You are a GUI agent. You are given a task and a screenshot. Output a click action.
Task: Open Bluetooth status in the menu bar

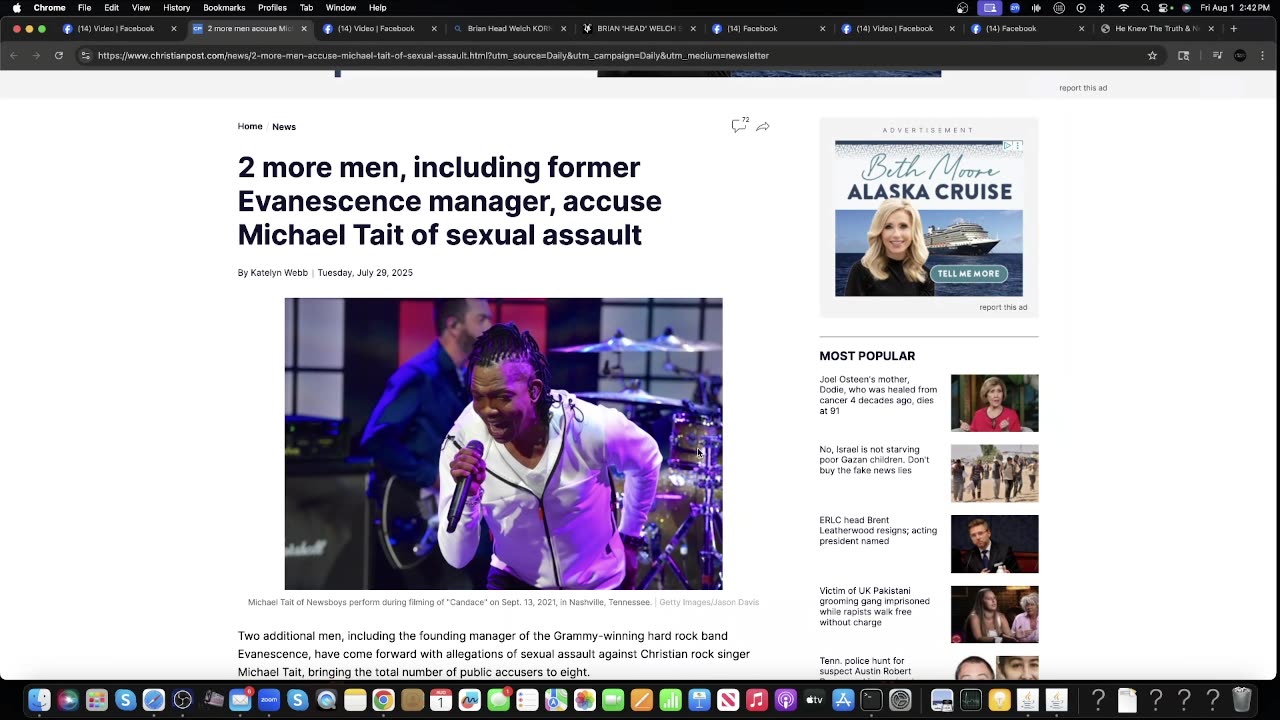[1102, 8]
